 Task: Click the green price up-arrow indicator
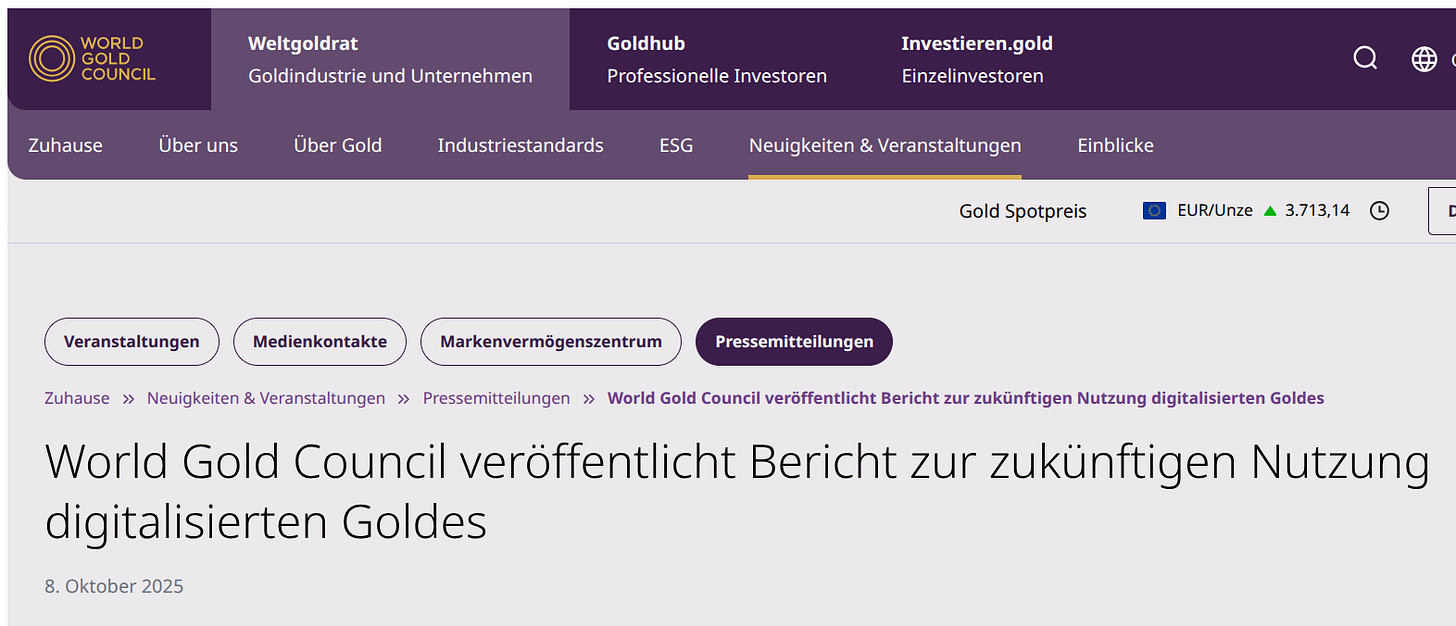tap(1270, 211)
